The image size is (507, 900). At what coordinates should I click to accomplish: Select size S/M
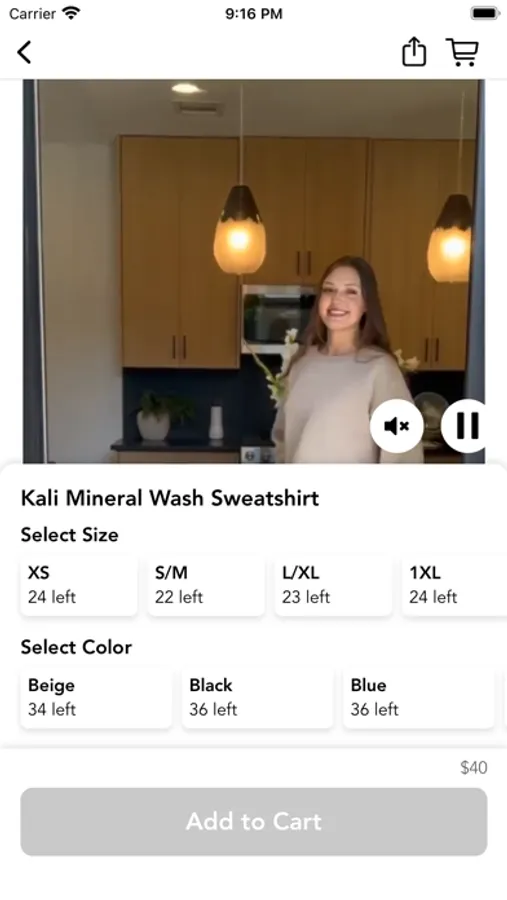(206, 585)
